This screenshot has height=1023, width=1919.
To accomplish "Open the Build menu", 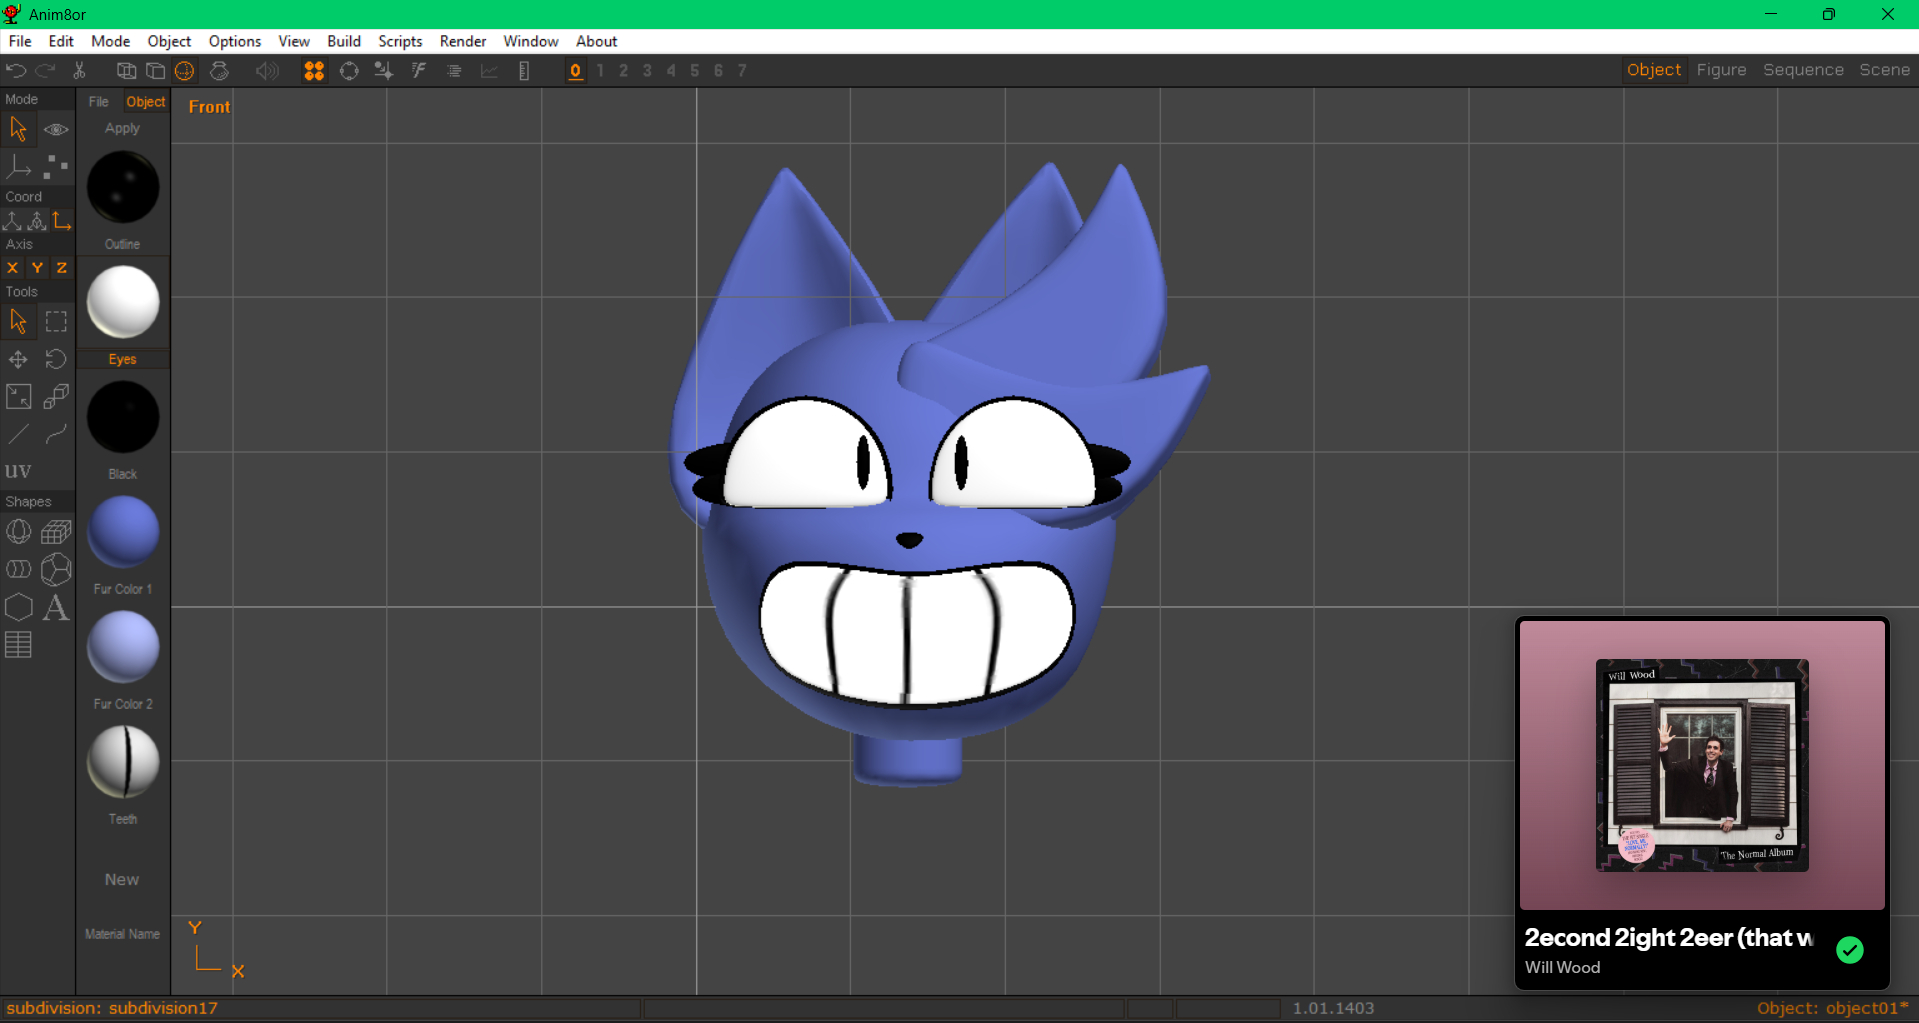I will point(343,41).
